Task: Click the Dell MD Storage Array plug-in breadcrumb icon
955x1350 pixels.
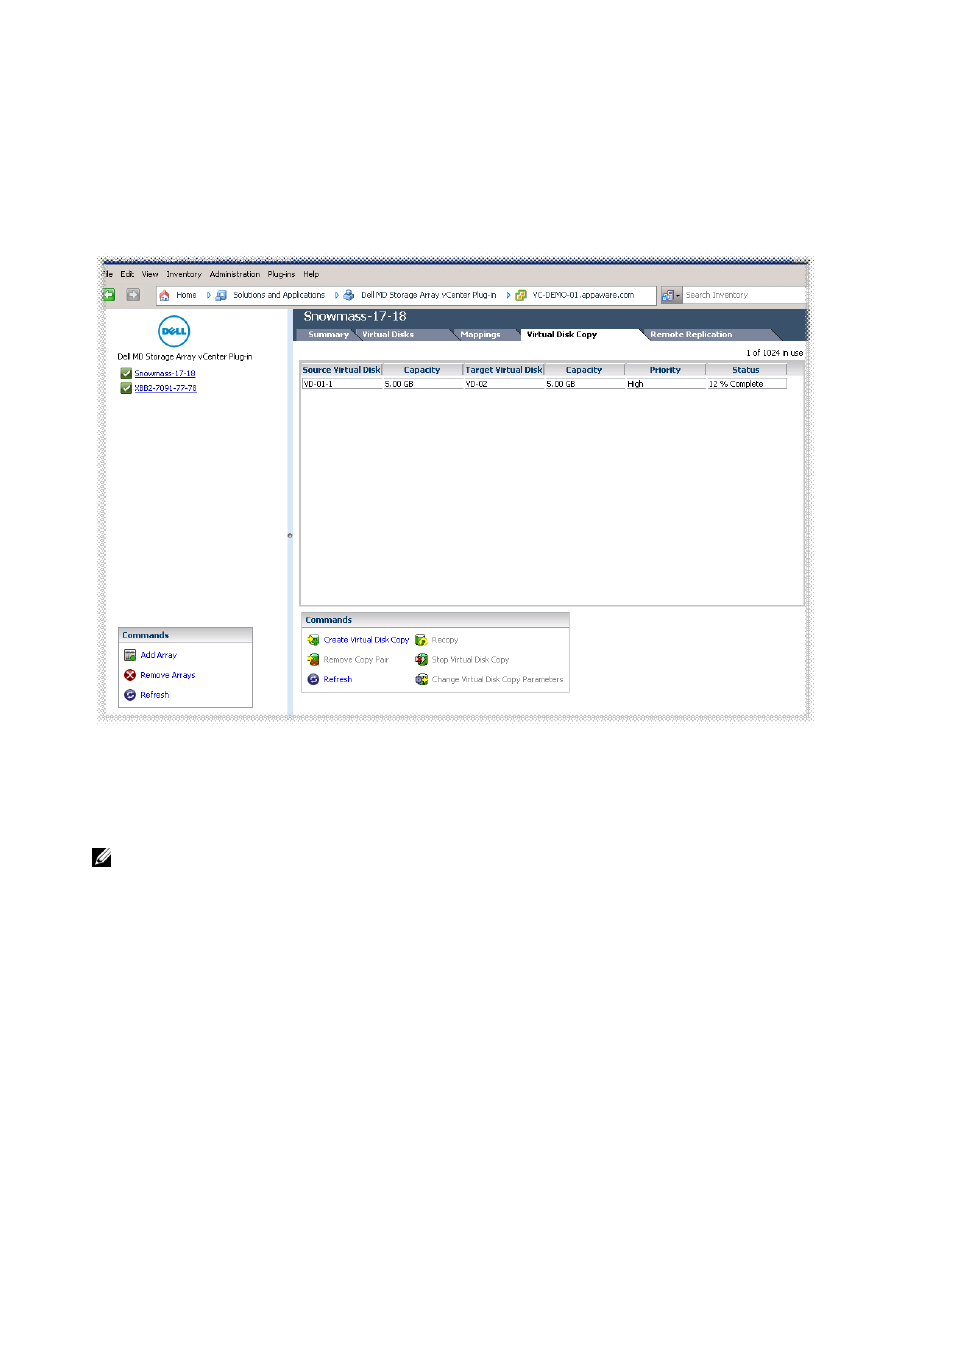Action: (x=349, y=295)
